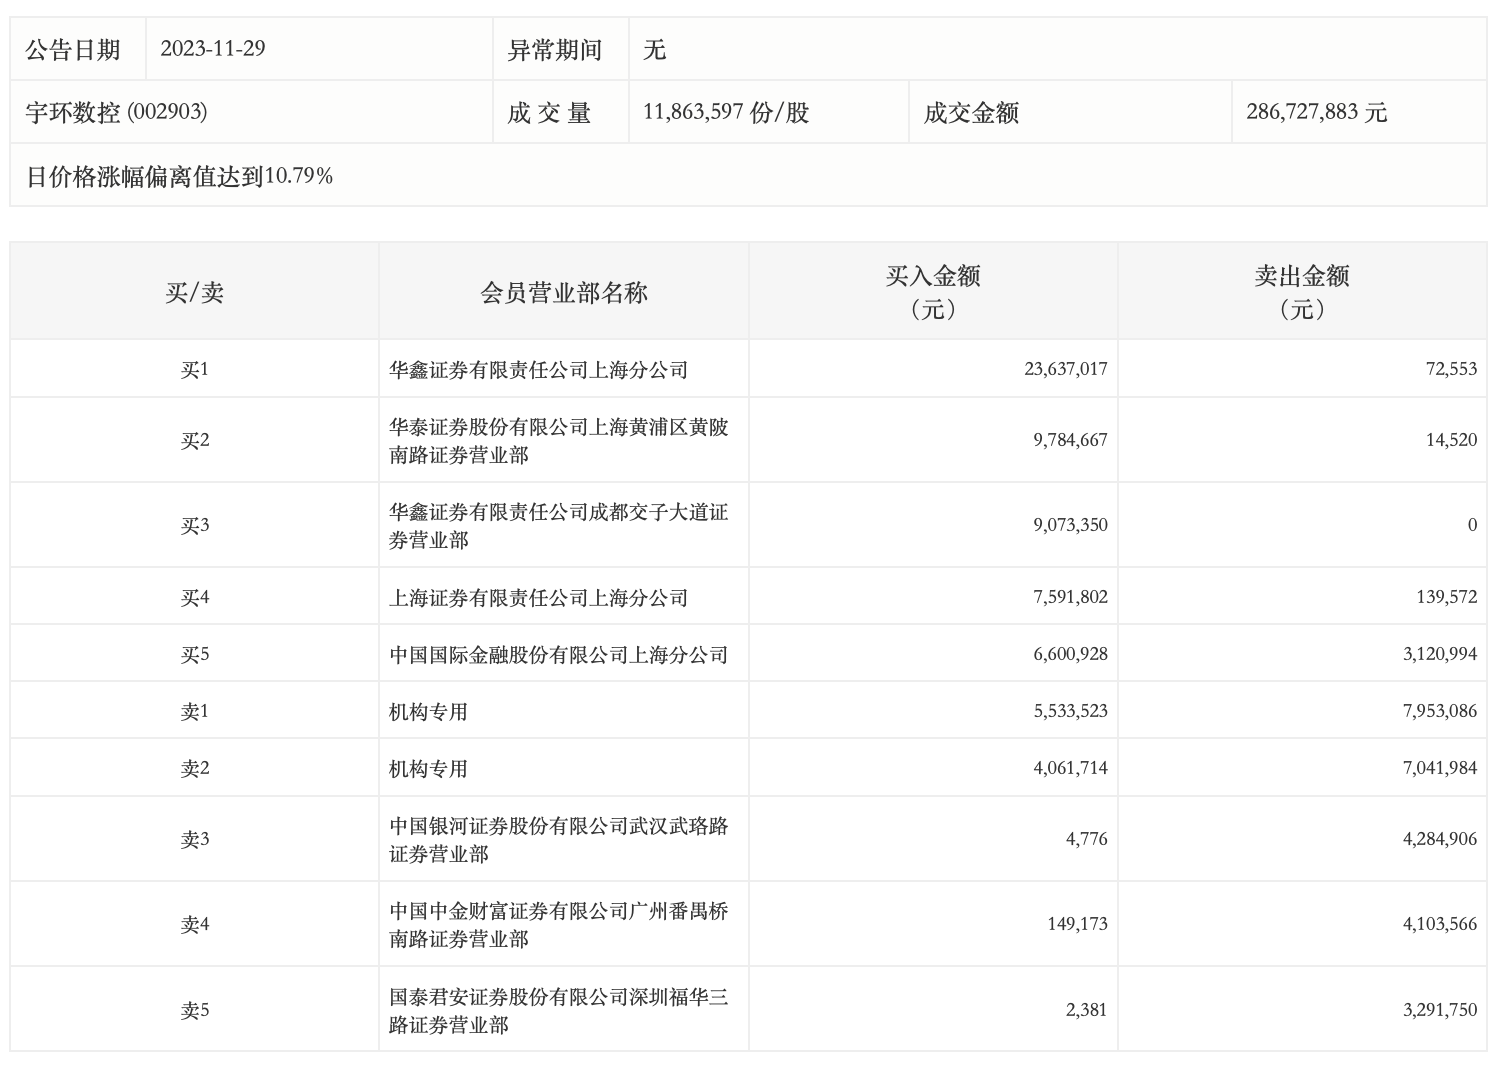Image resolution: width=1502 pixels, height=1070 pixels.
Task: Click 机构专用 in the 卖2 row
Action: coord(429,769)
